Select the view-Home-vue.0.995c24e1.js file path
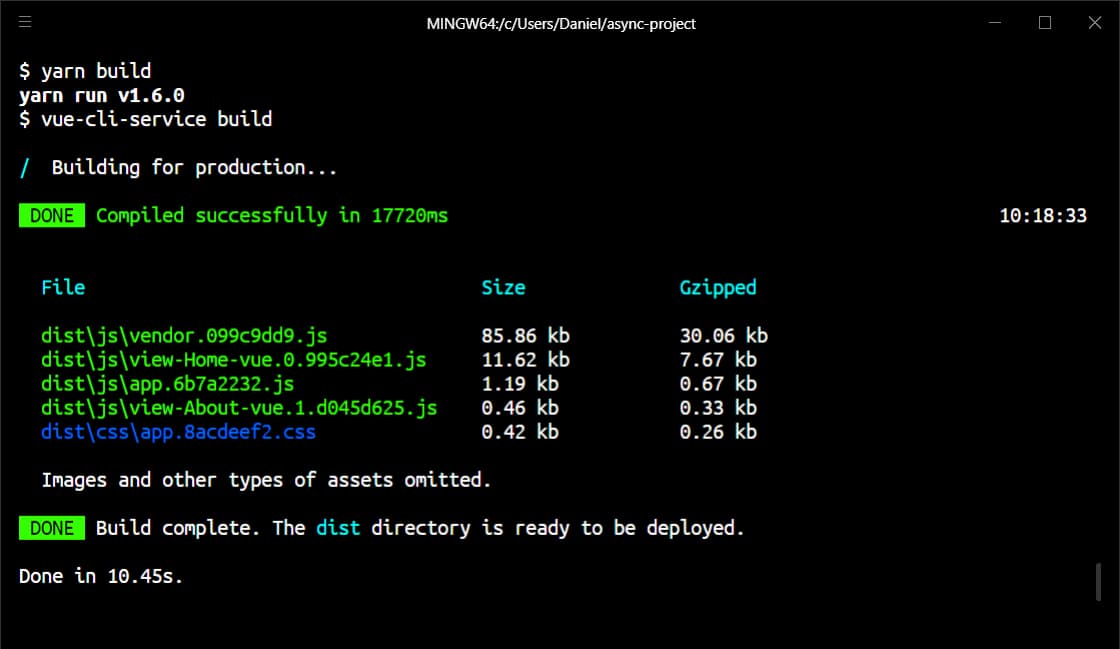Viewport: 1120px width, 649px height. point(234,360)
